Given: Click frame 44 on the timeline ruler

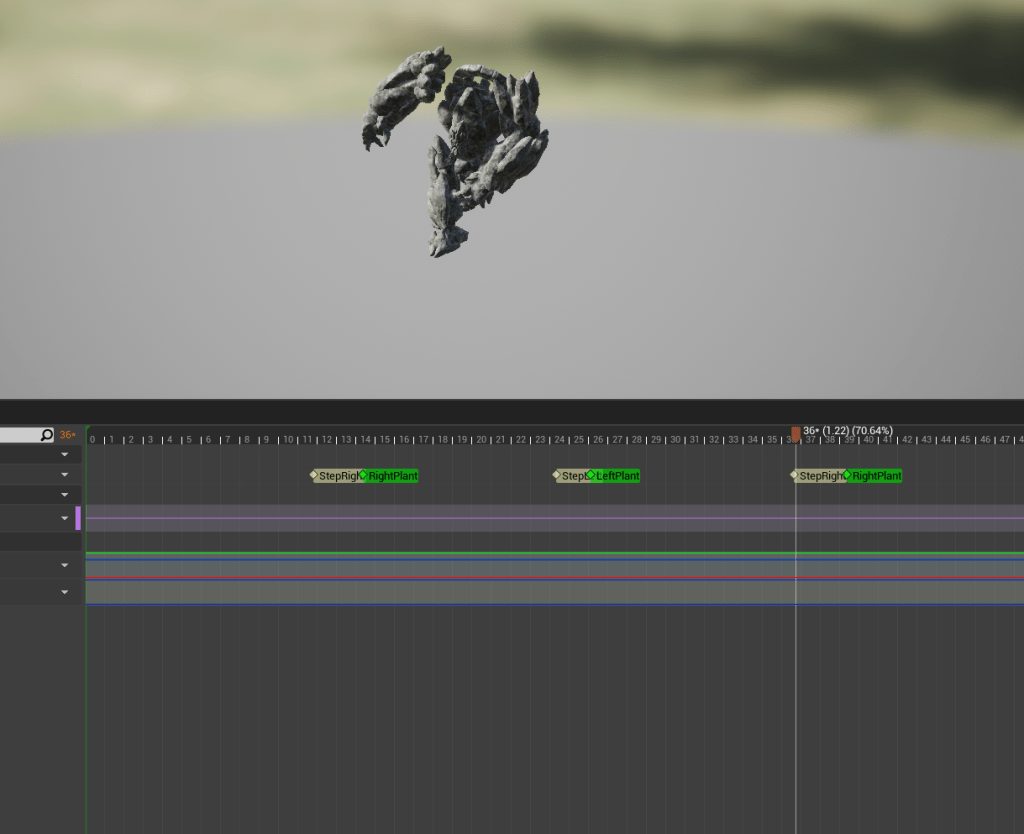Looking at the screenshot, I should click(946, 439).
